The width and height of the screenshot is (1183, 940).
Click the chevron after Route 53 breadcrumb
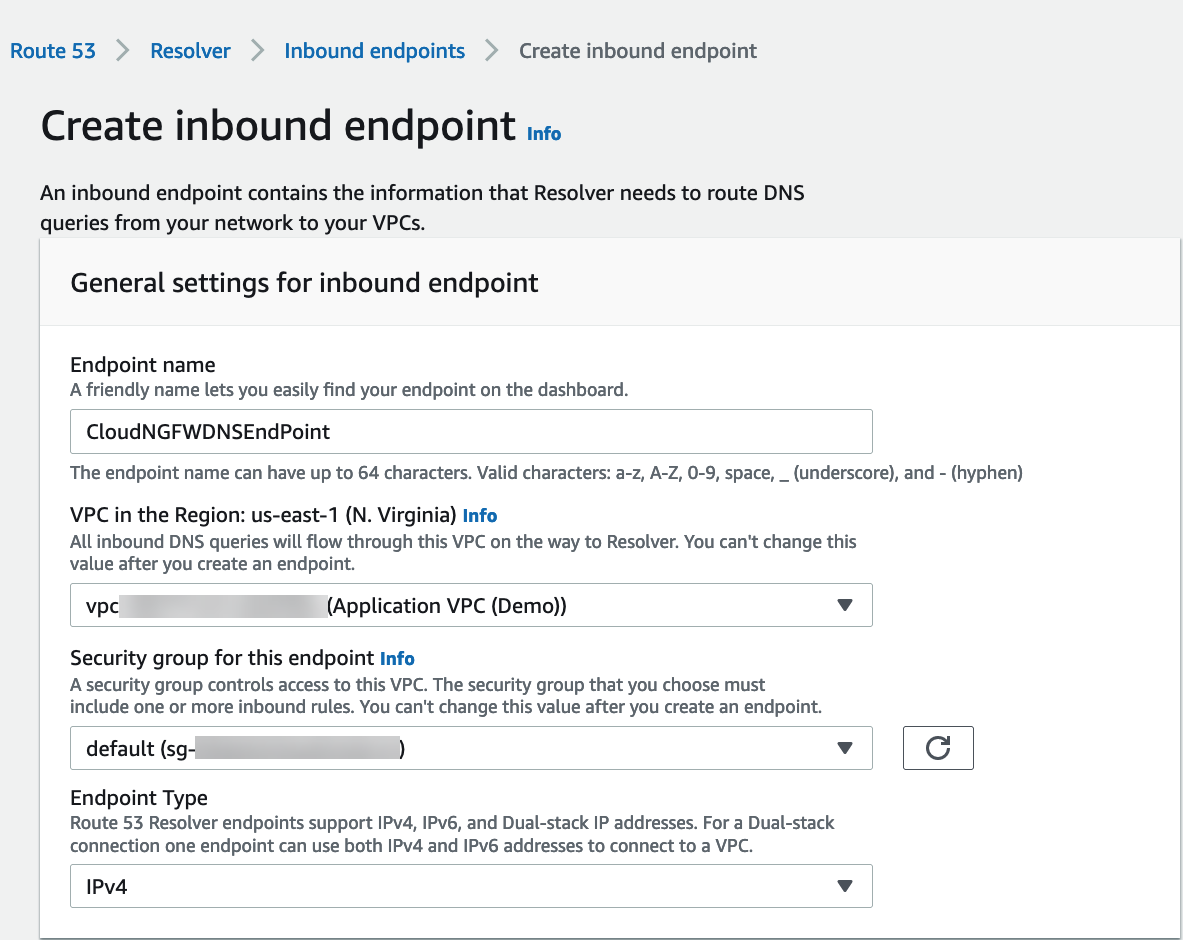click(123, 51)
